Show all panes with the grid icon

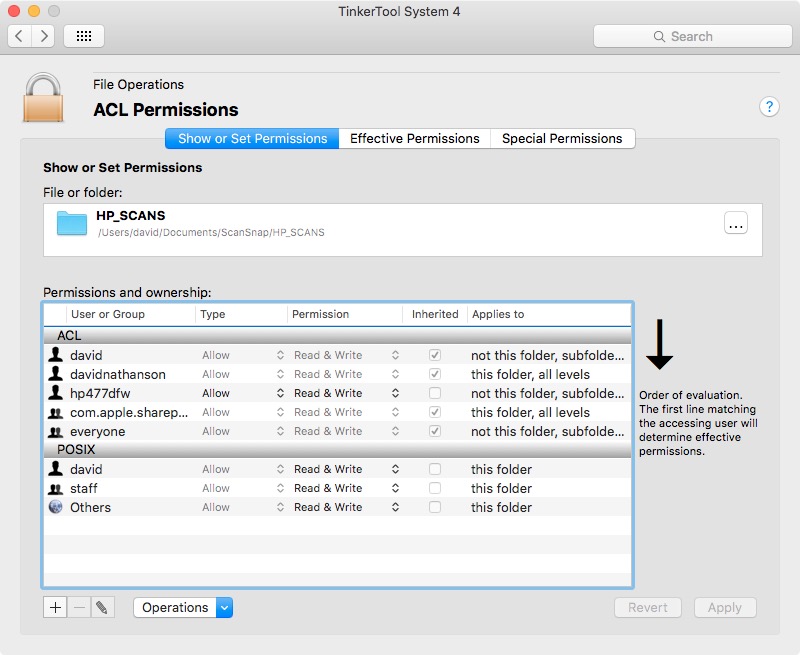(x=84, y=36)
